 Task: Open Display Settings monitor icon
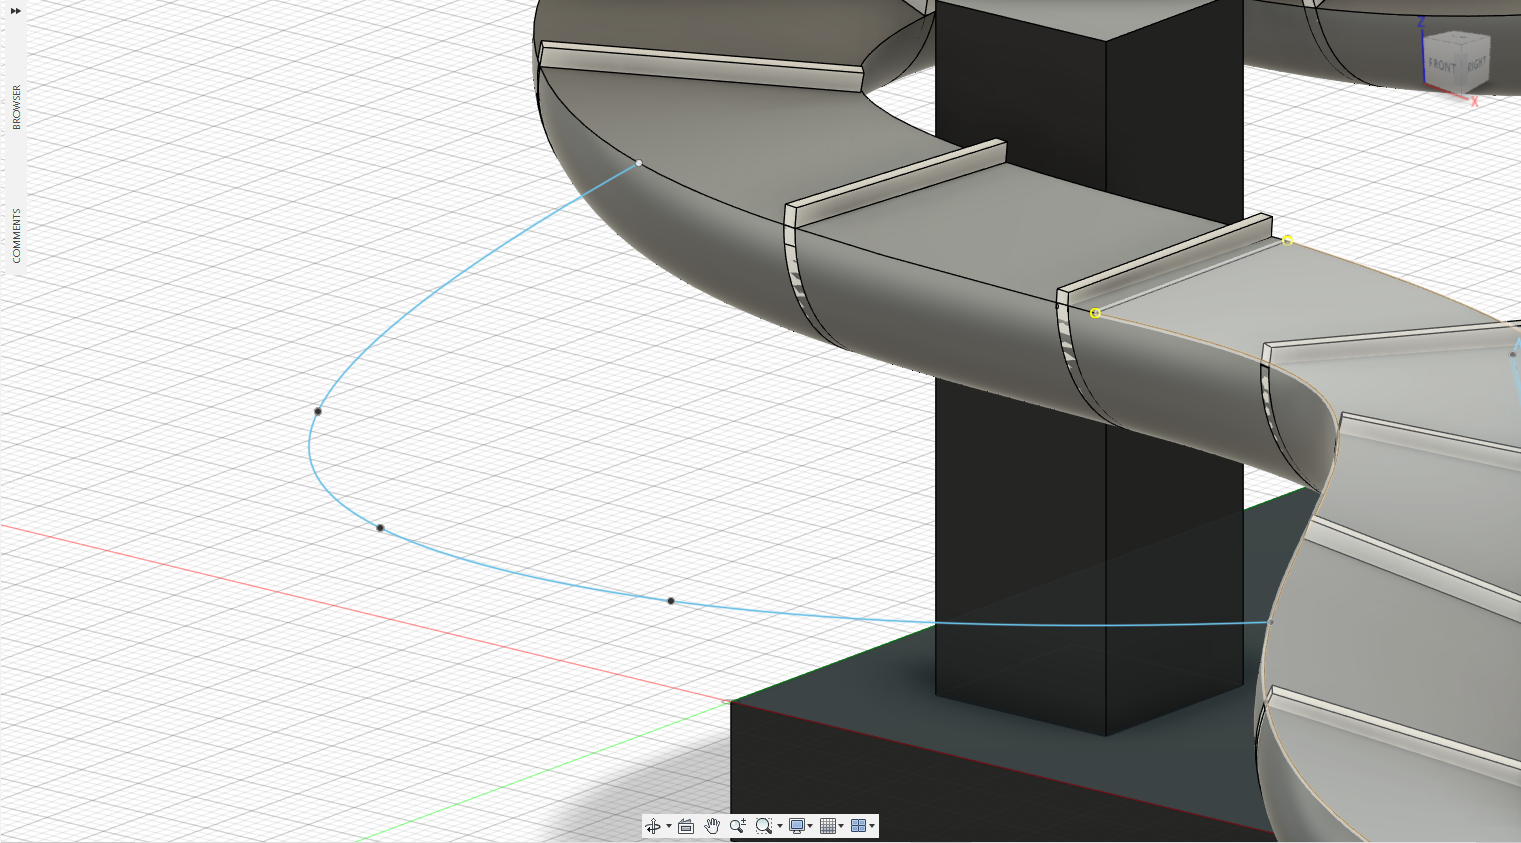797,826
